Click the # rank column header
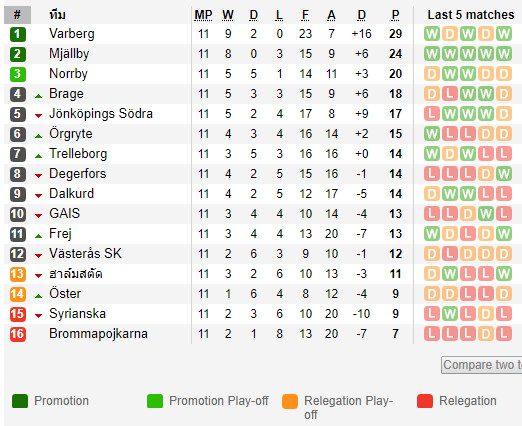 point(17,15)
